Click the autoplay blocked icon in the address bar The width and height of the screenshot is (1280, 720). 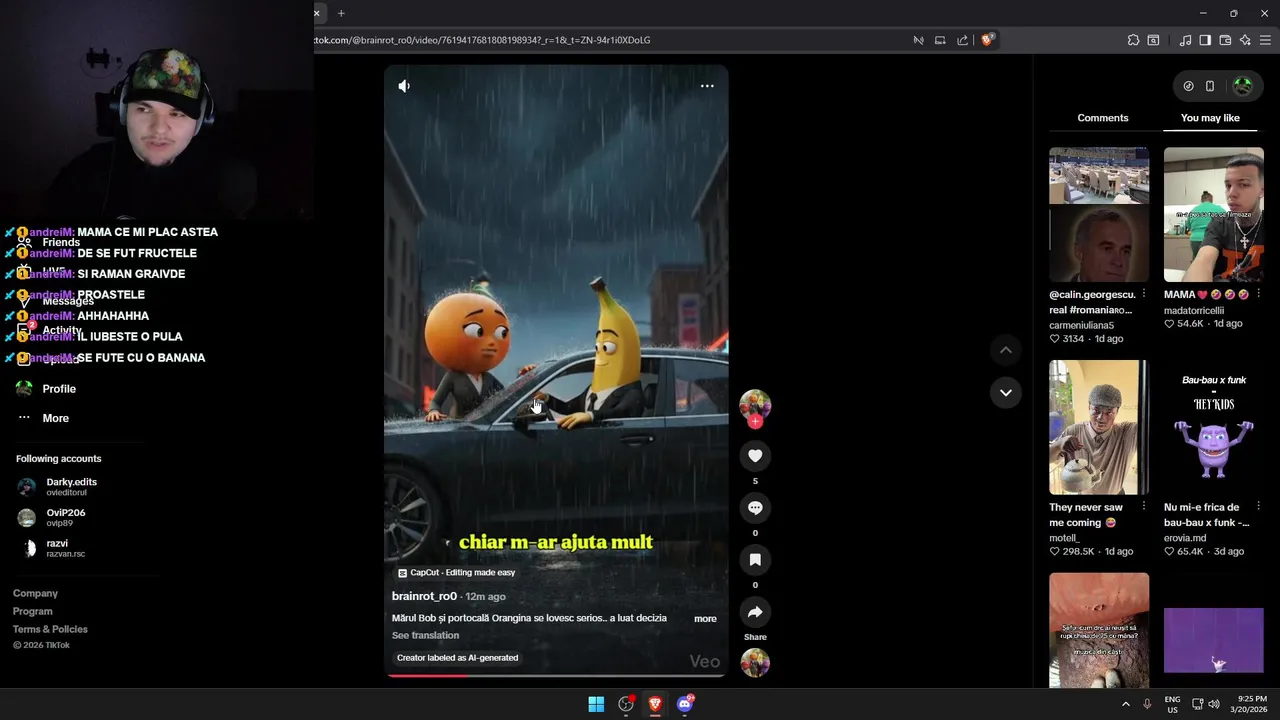tap(918, 40)
